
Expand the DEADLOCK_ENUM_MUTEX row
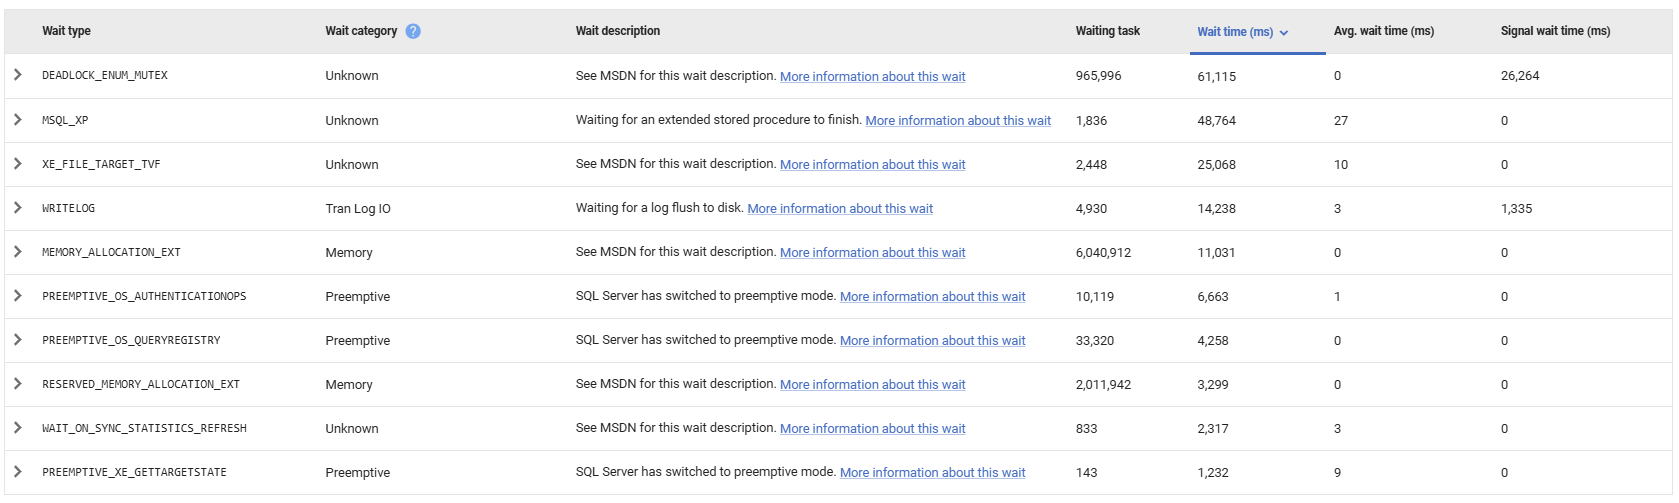click(18, 75)
